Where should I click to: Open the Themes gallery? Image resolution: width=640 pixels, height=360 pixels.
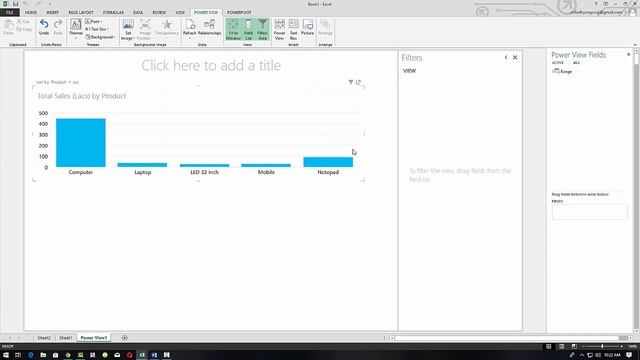click(x=76, y=29)
